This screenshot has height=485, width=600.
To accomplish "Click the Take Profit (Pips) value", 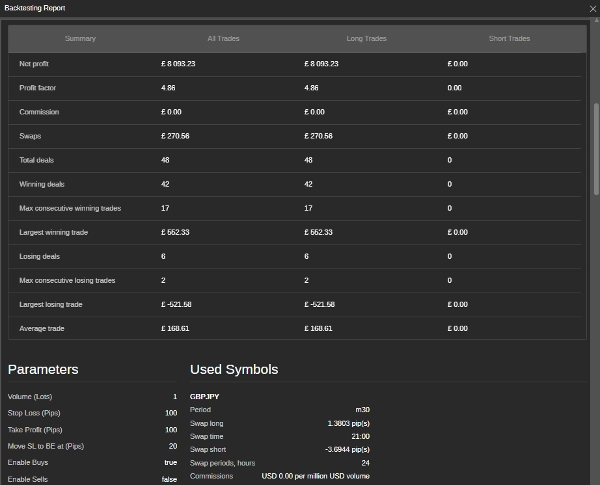I will [171, 430].
